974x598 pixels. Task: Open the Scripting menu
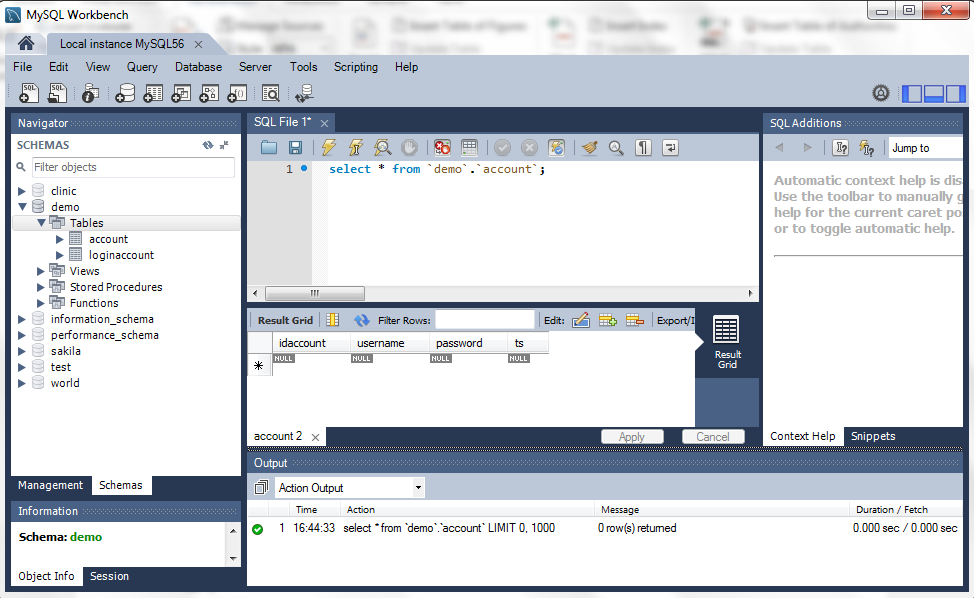[355, 66]
